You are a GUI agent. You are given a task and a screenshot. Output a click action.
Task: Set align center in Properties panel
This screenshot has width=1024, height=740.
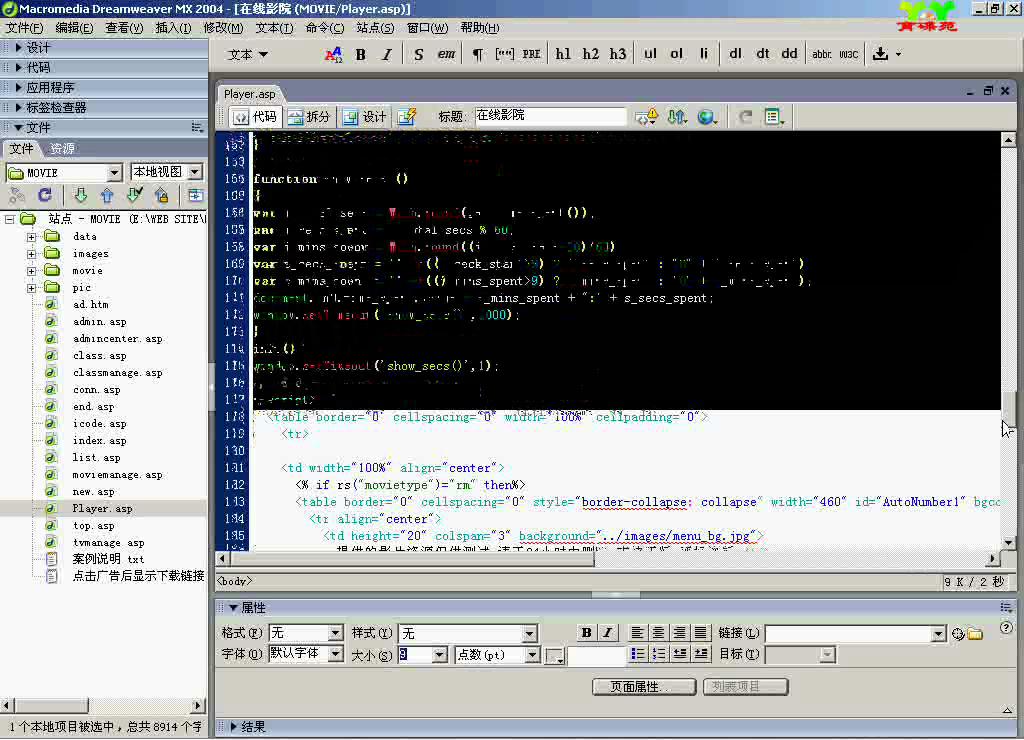click(658, 632)
